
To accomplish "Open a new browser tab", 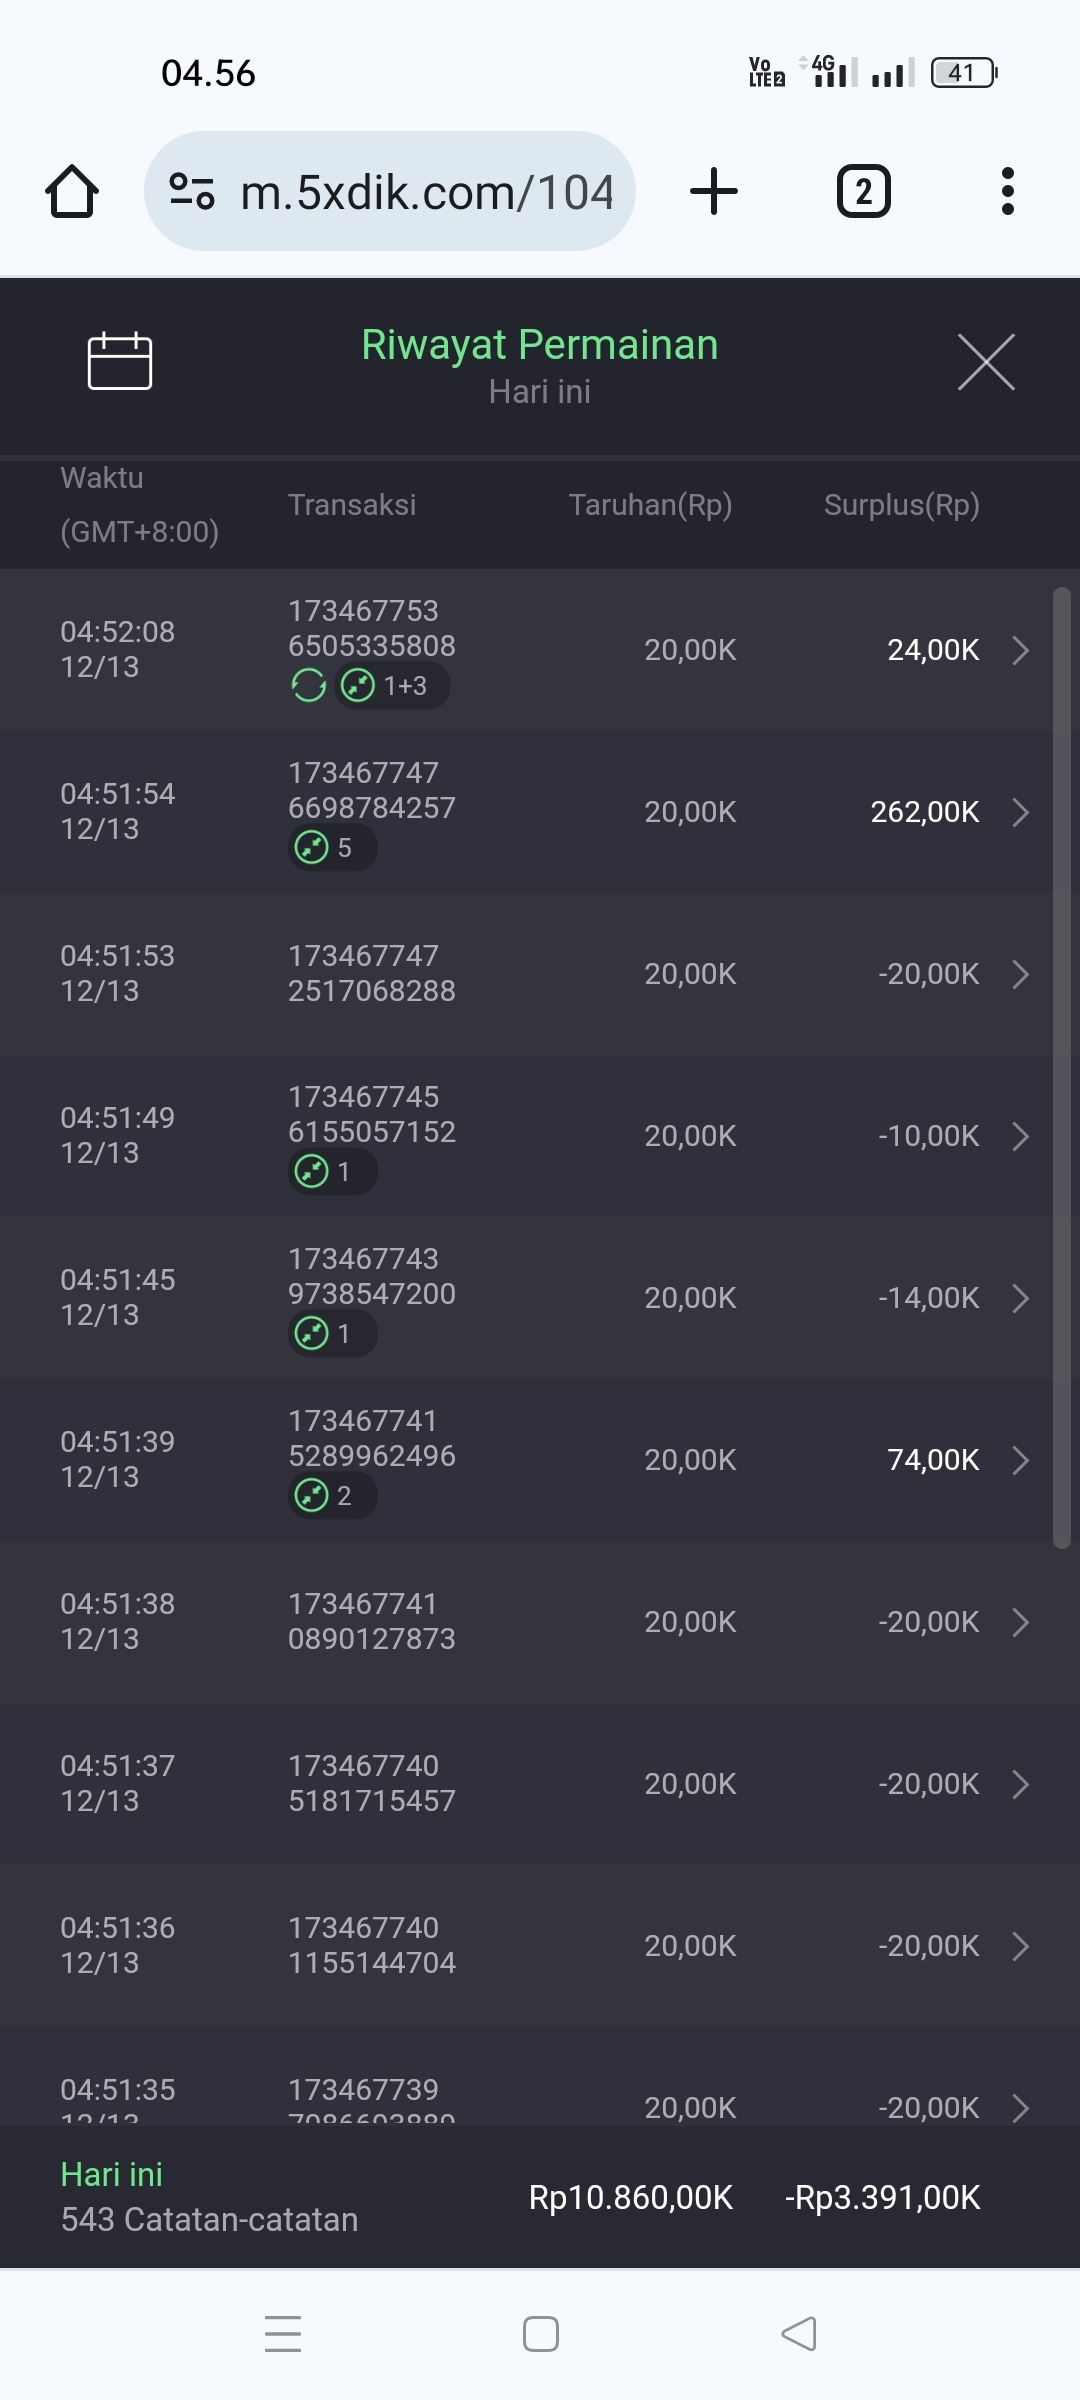I will tap(714, 191).
